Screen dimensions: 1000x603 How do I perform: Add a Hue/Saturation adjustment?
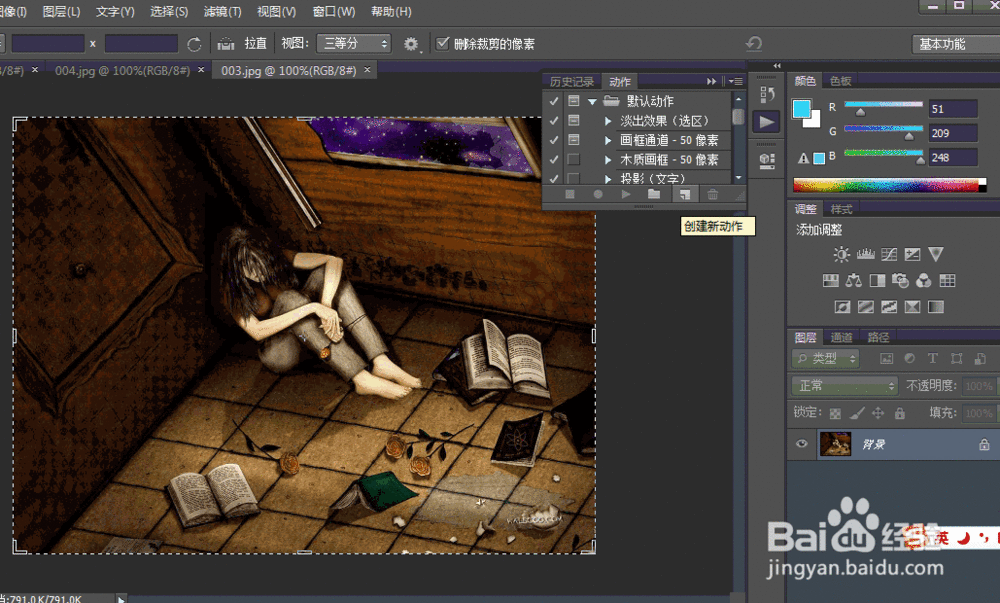(x=830, y=280)
